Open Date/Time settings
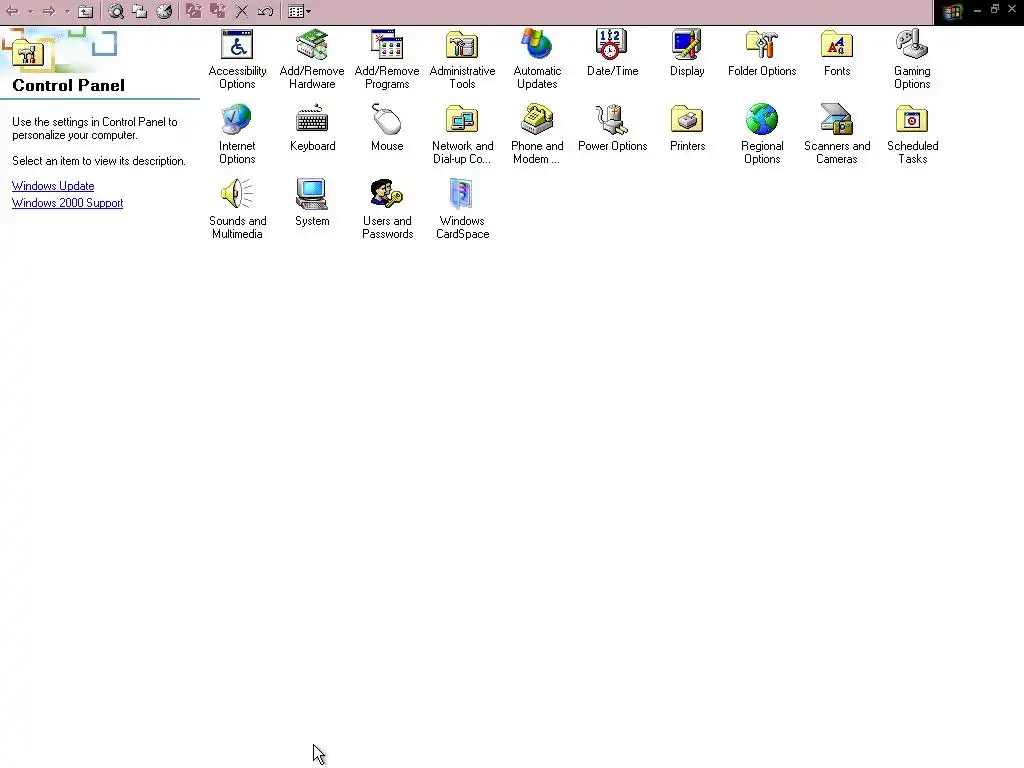Image resolution: width=1024 pixels, height=768 pixels. tap(612, 53)
